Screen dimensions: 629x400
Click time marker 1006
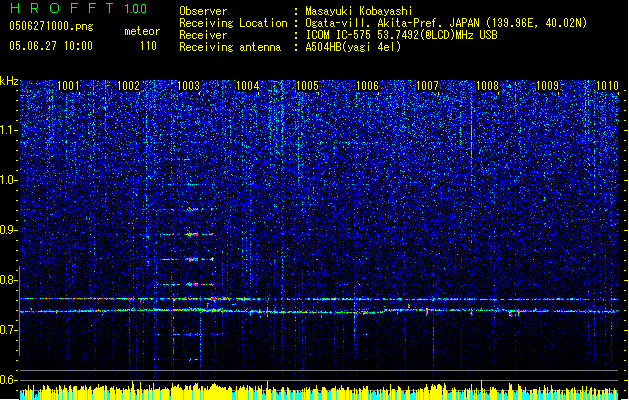click(367, 86)
